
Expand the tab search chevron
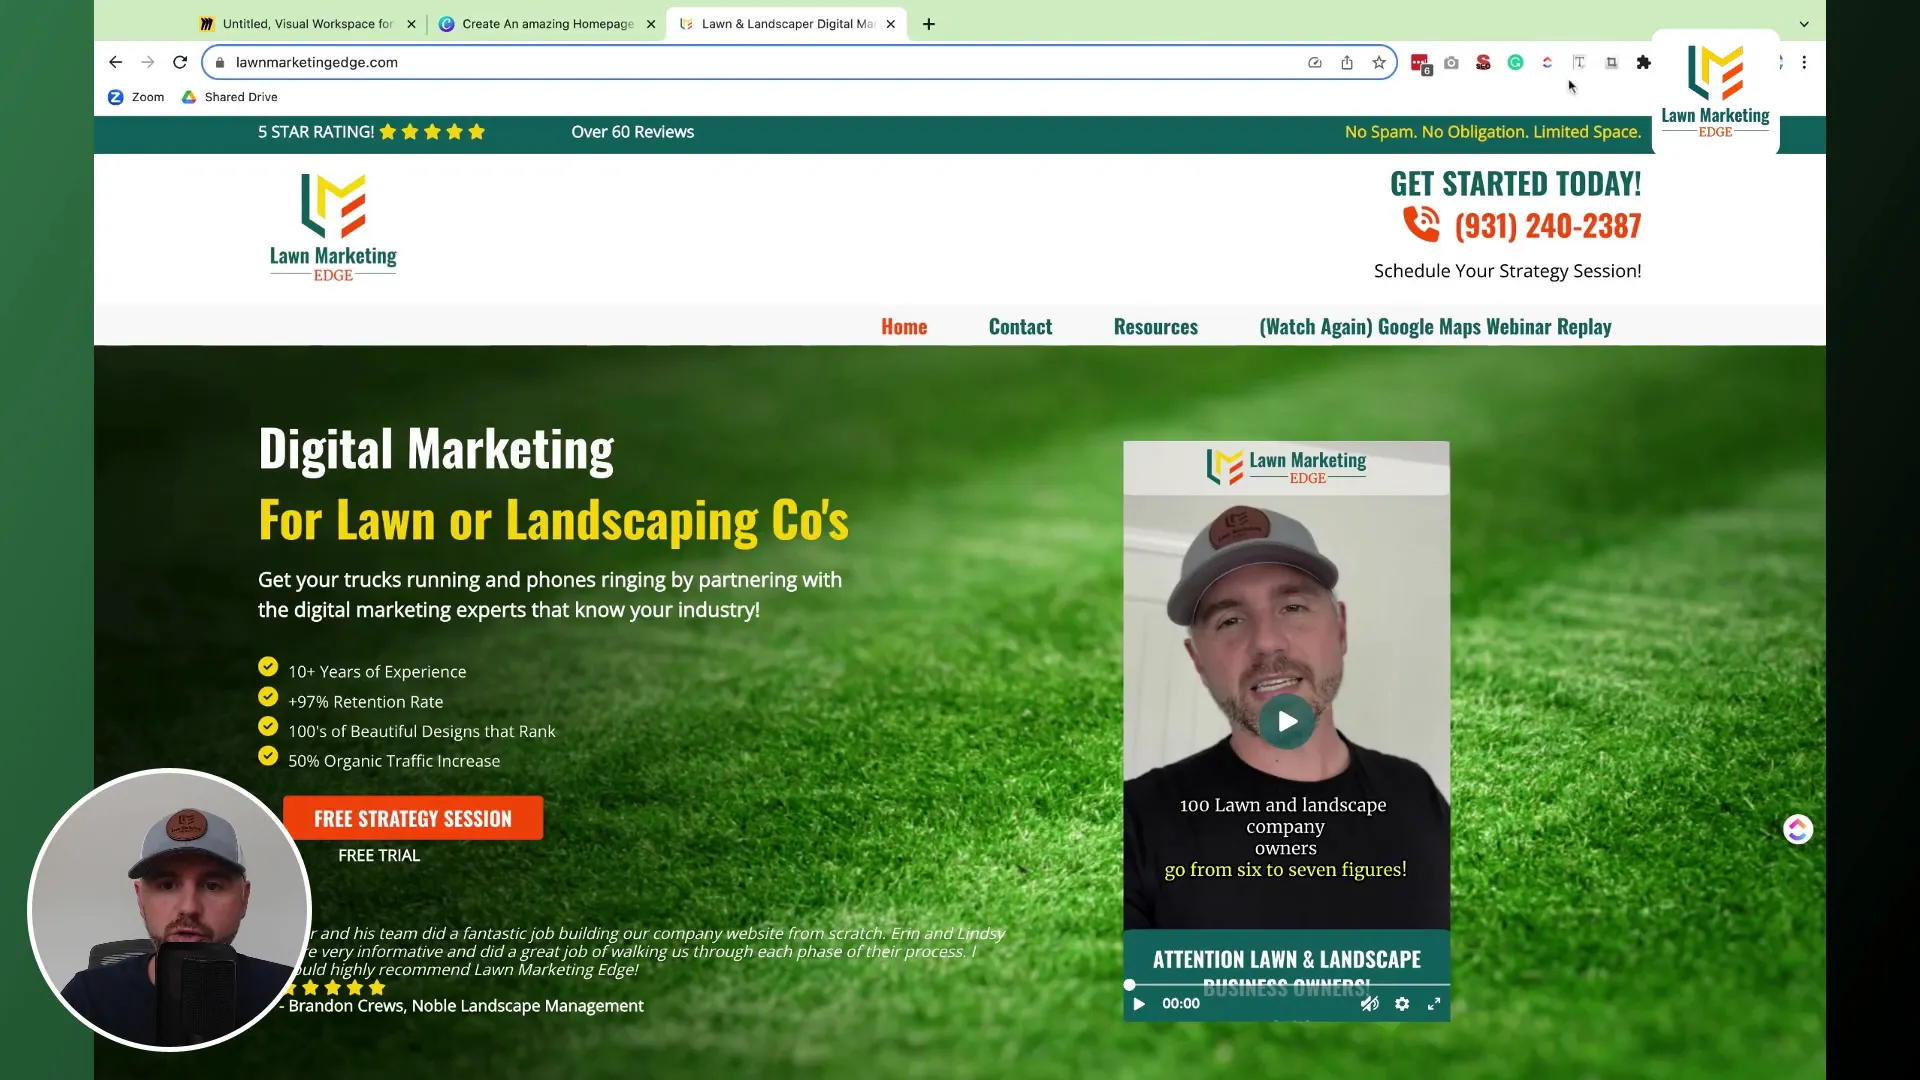click(x=1804, y=24)
